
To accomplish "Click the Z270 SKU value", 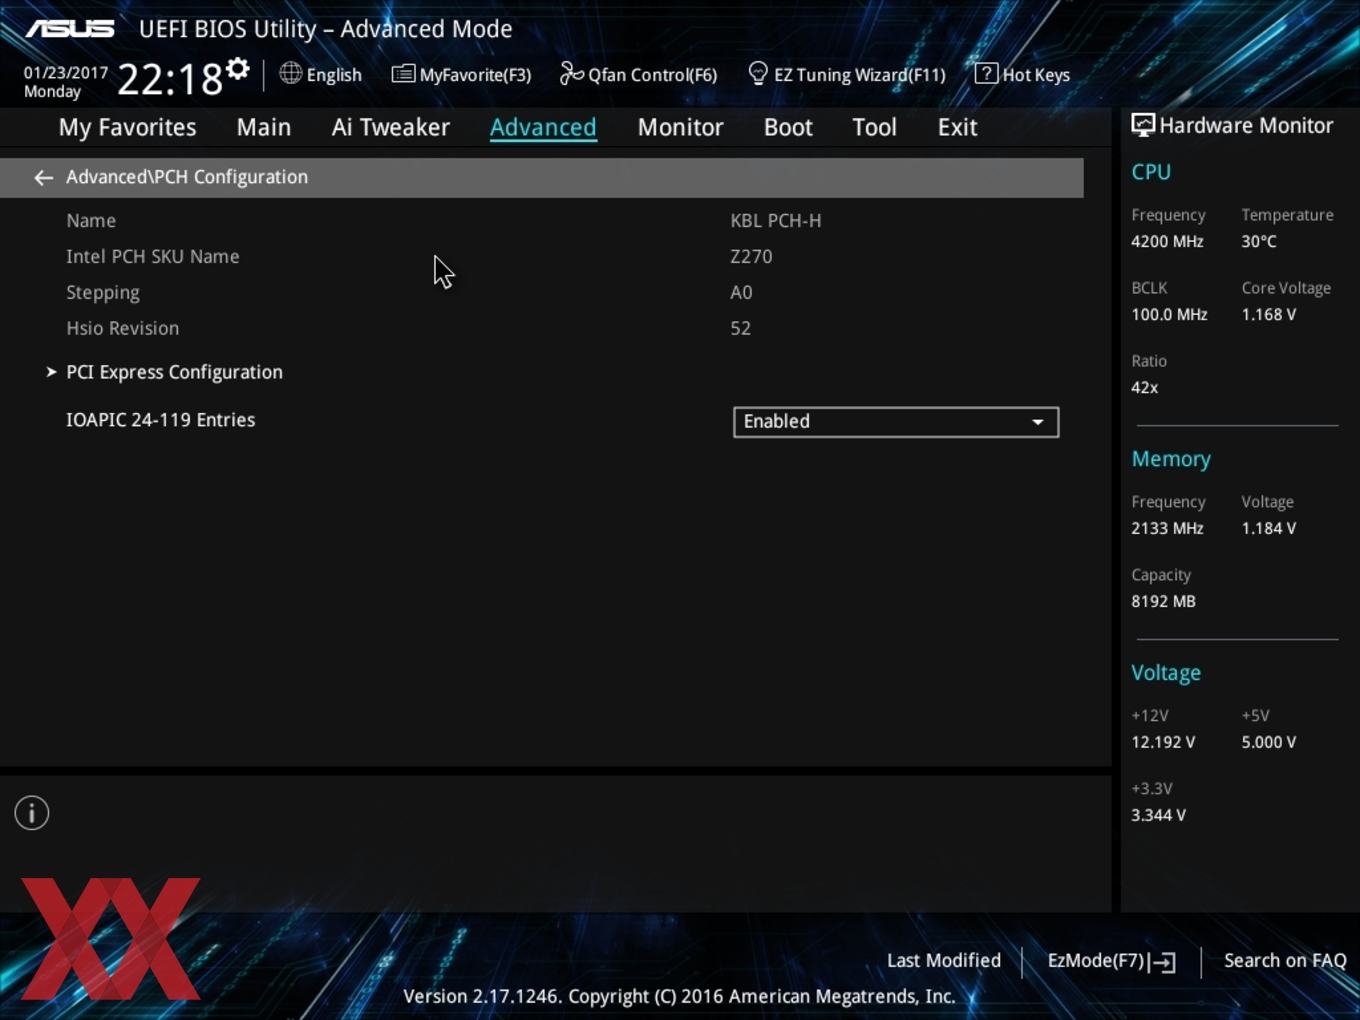I will click(x=751, y=257).
